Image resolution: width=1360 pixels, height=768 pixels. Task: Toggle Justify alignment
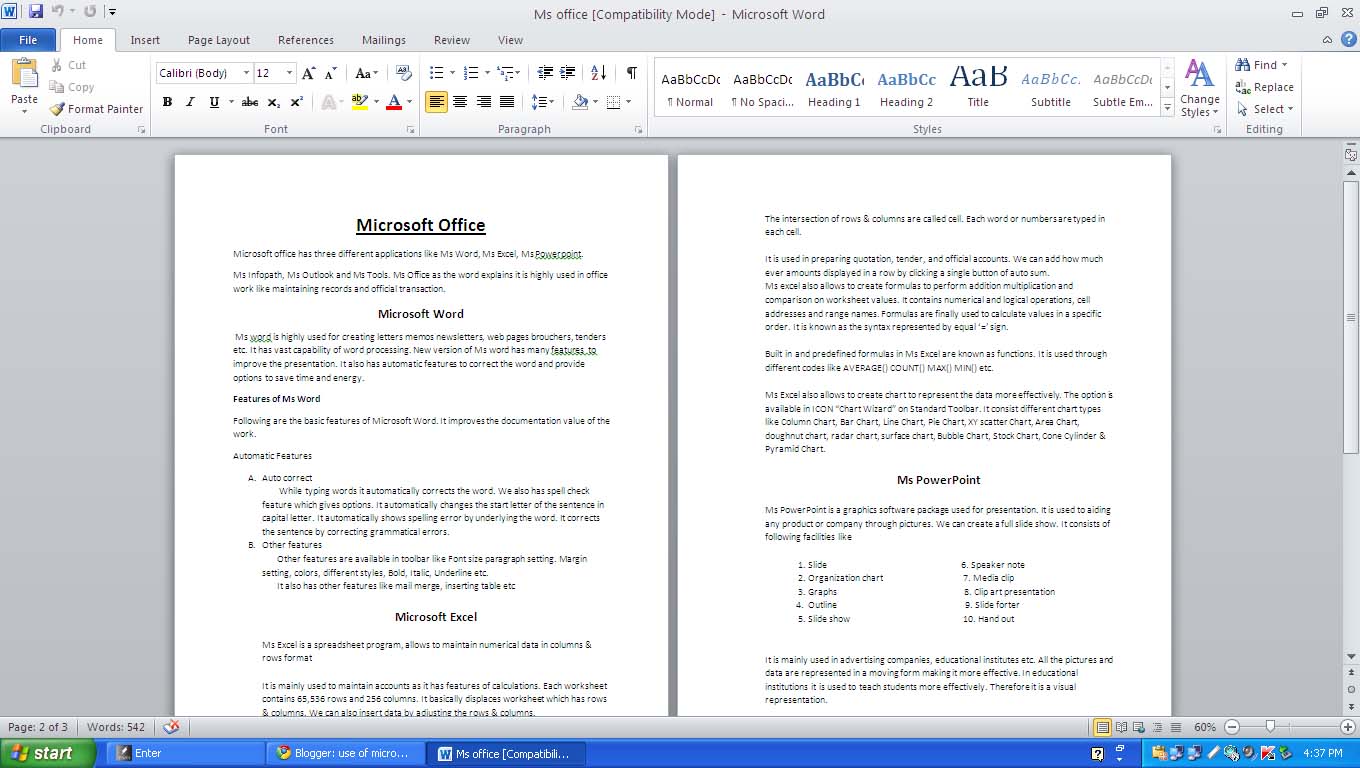[x=507, y=102]
